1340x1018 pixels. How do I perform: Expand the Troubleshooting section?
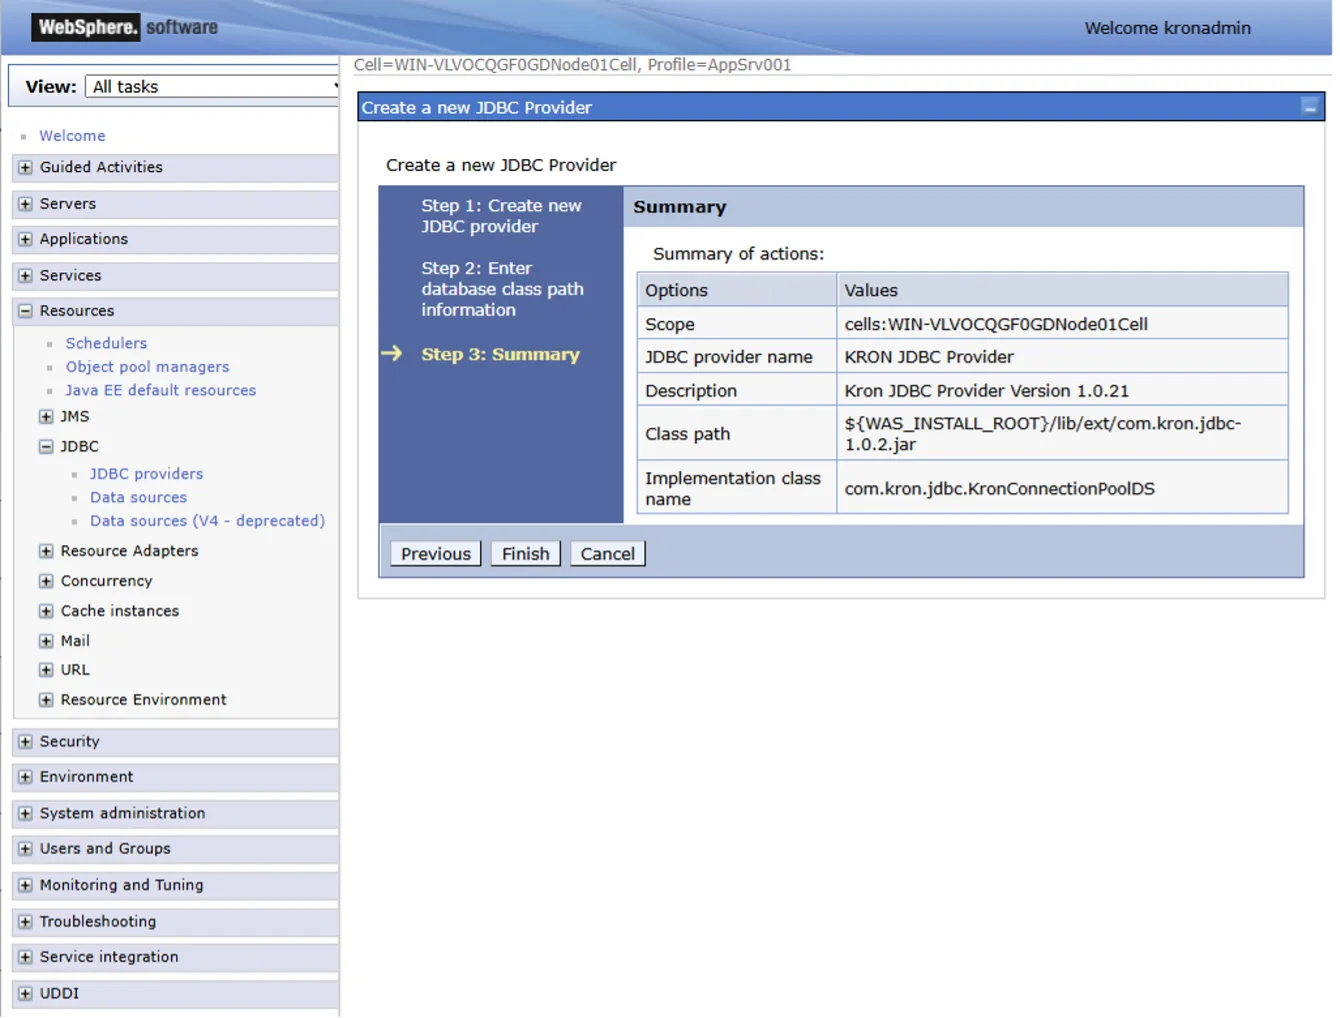pyautogui.click(x=25, y=922)
